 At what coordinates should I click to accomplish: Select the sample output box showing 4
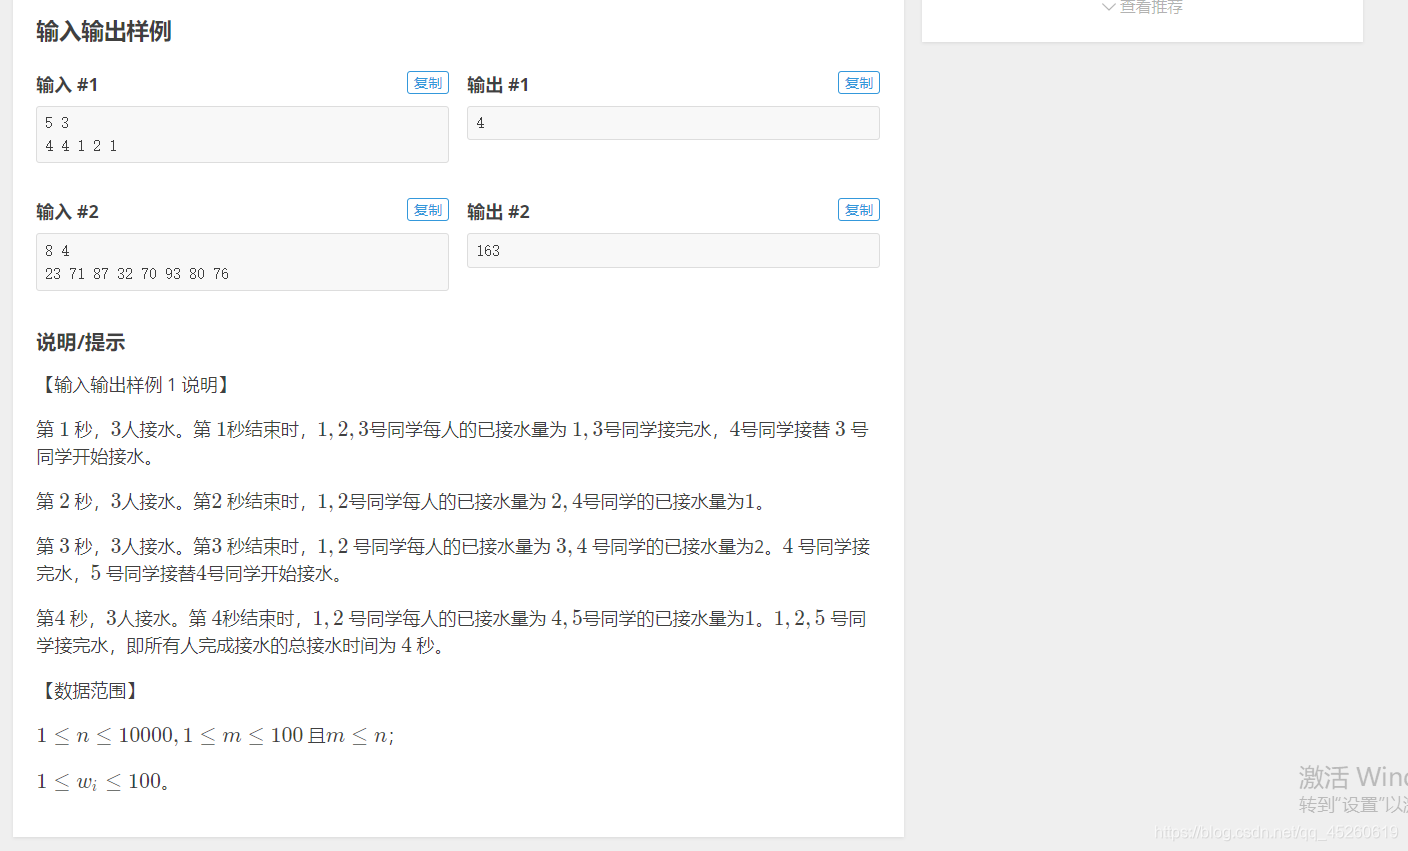tap(673, 122)
